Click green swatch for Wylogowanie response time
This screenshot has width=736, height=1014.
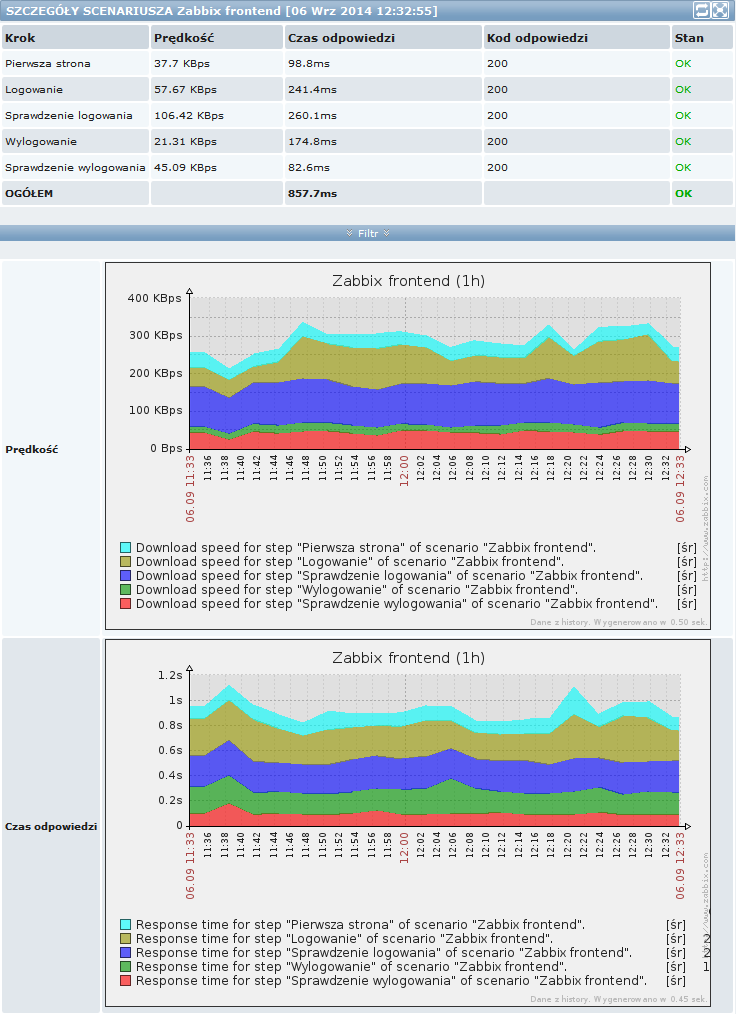click(125, 967)
